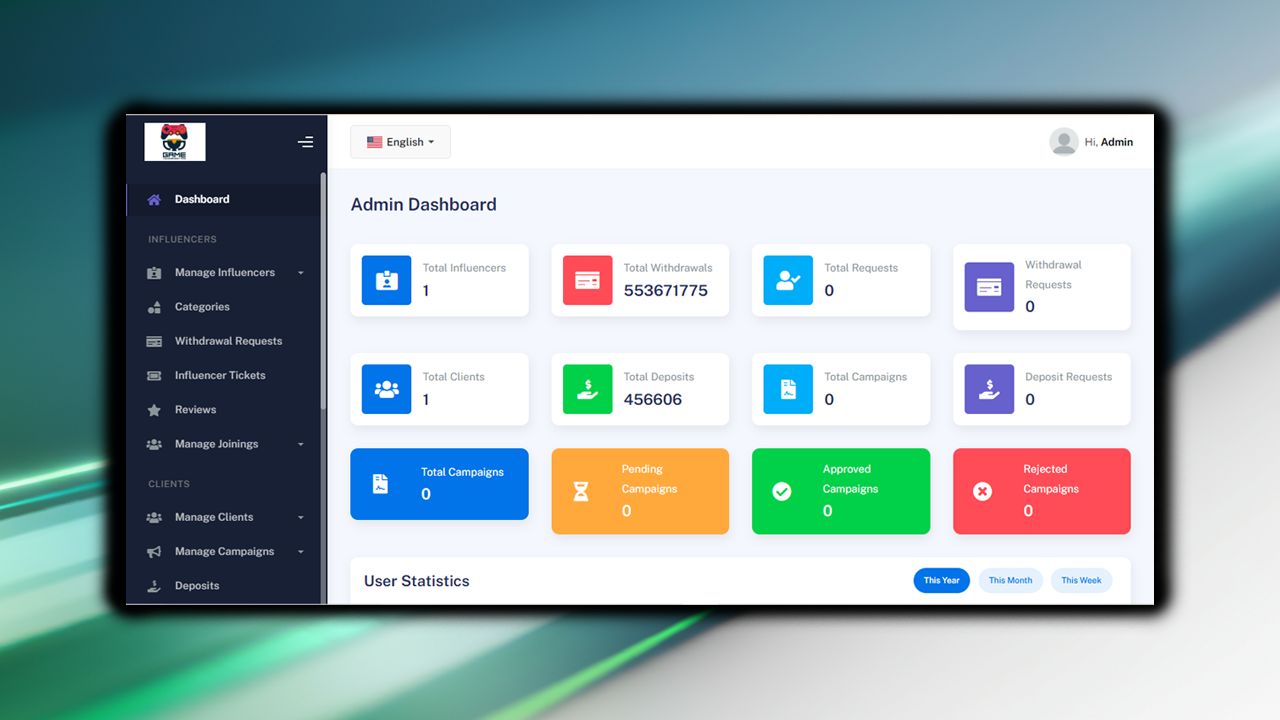Click the Total Clients card label
The width and height of the screenshot is (1280, 720).
pyautogui.click(x=454, y=377)
